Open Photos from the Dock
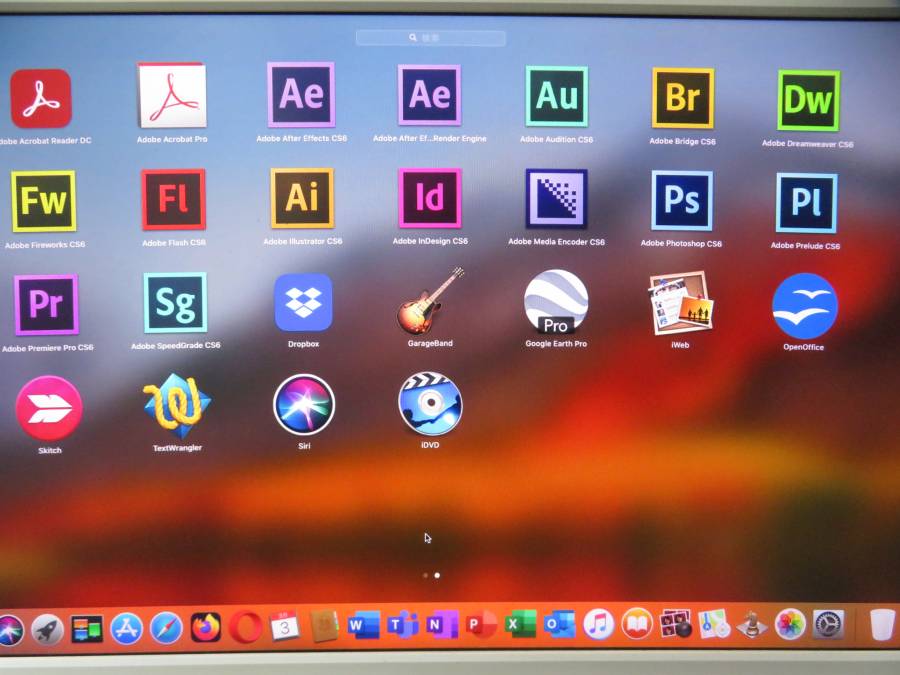900x675 pixels. [x=790, y=624]
